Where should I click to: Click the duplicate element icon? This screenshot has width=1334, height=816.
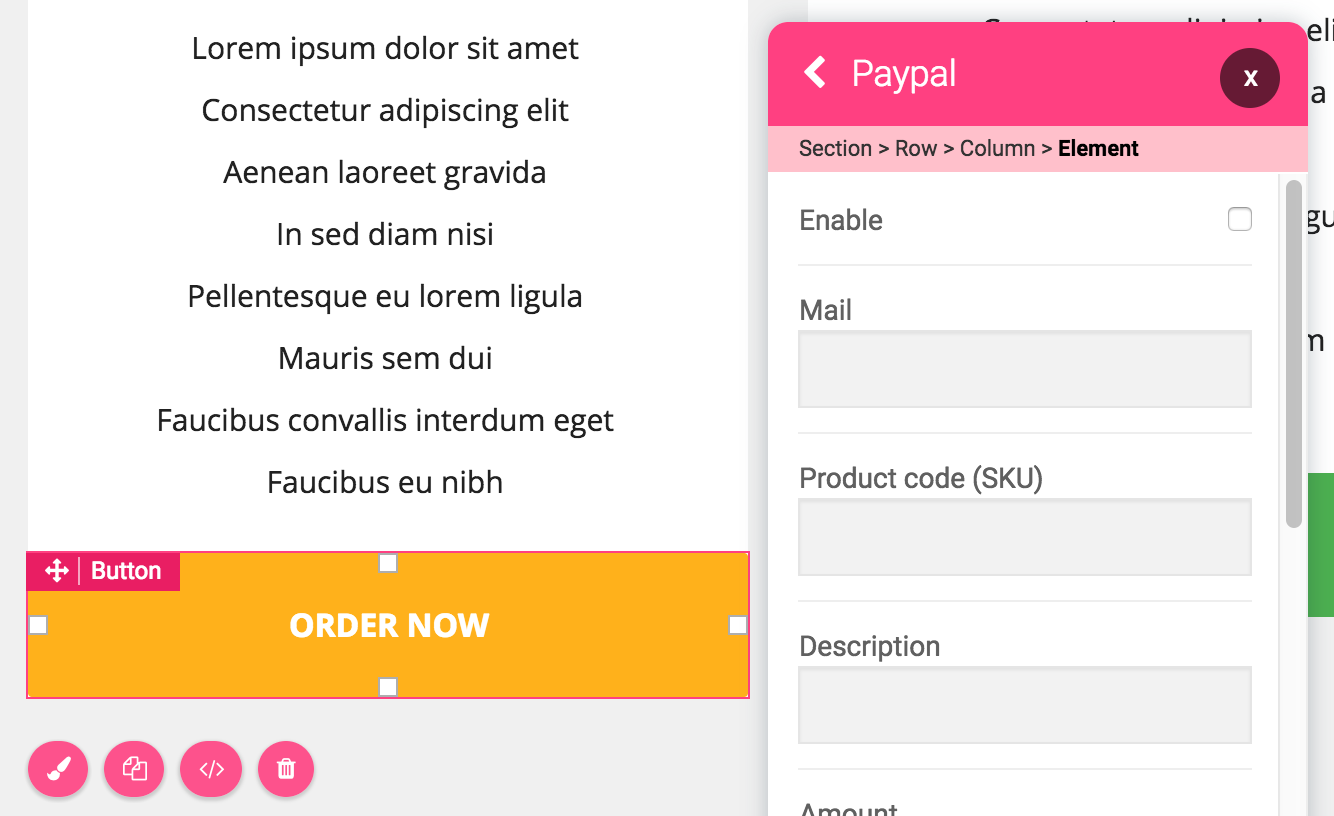click(134, 769)
